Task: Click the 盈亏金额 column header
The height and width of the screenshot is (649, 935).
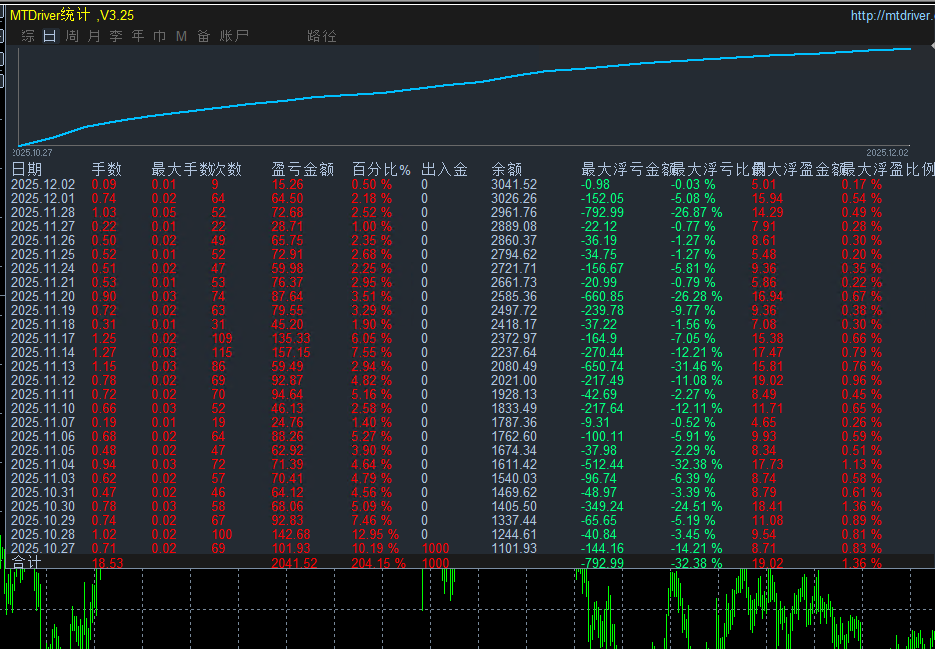Action: point(302,169)
